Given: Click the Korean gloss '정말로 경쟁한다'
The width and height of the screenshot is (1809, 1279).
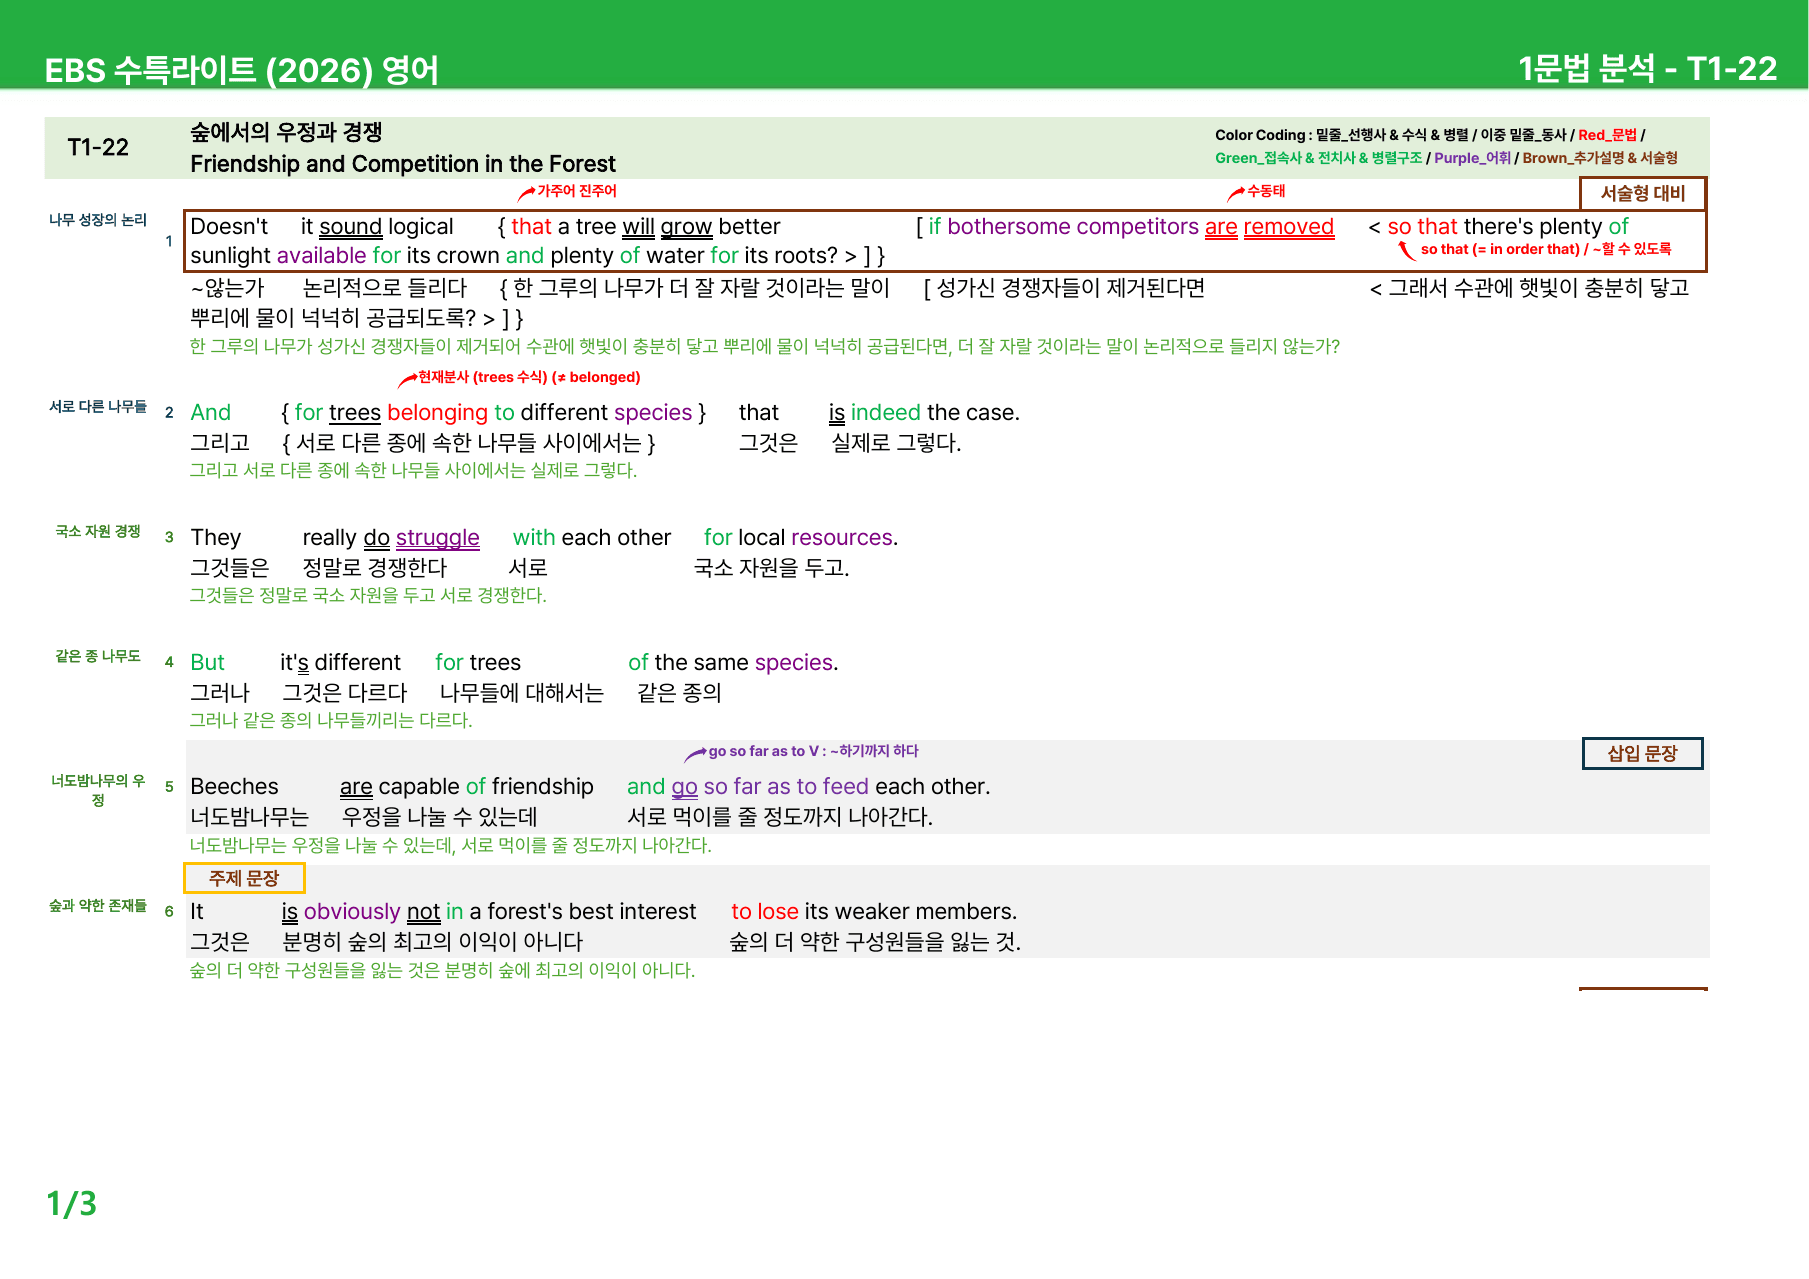Looking at the screenshot, I should [x=375, y=568].
